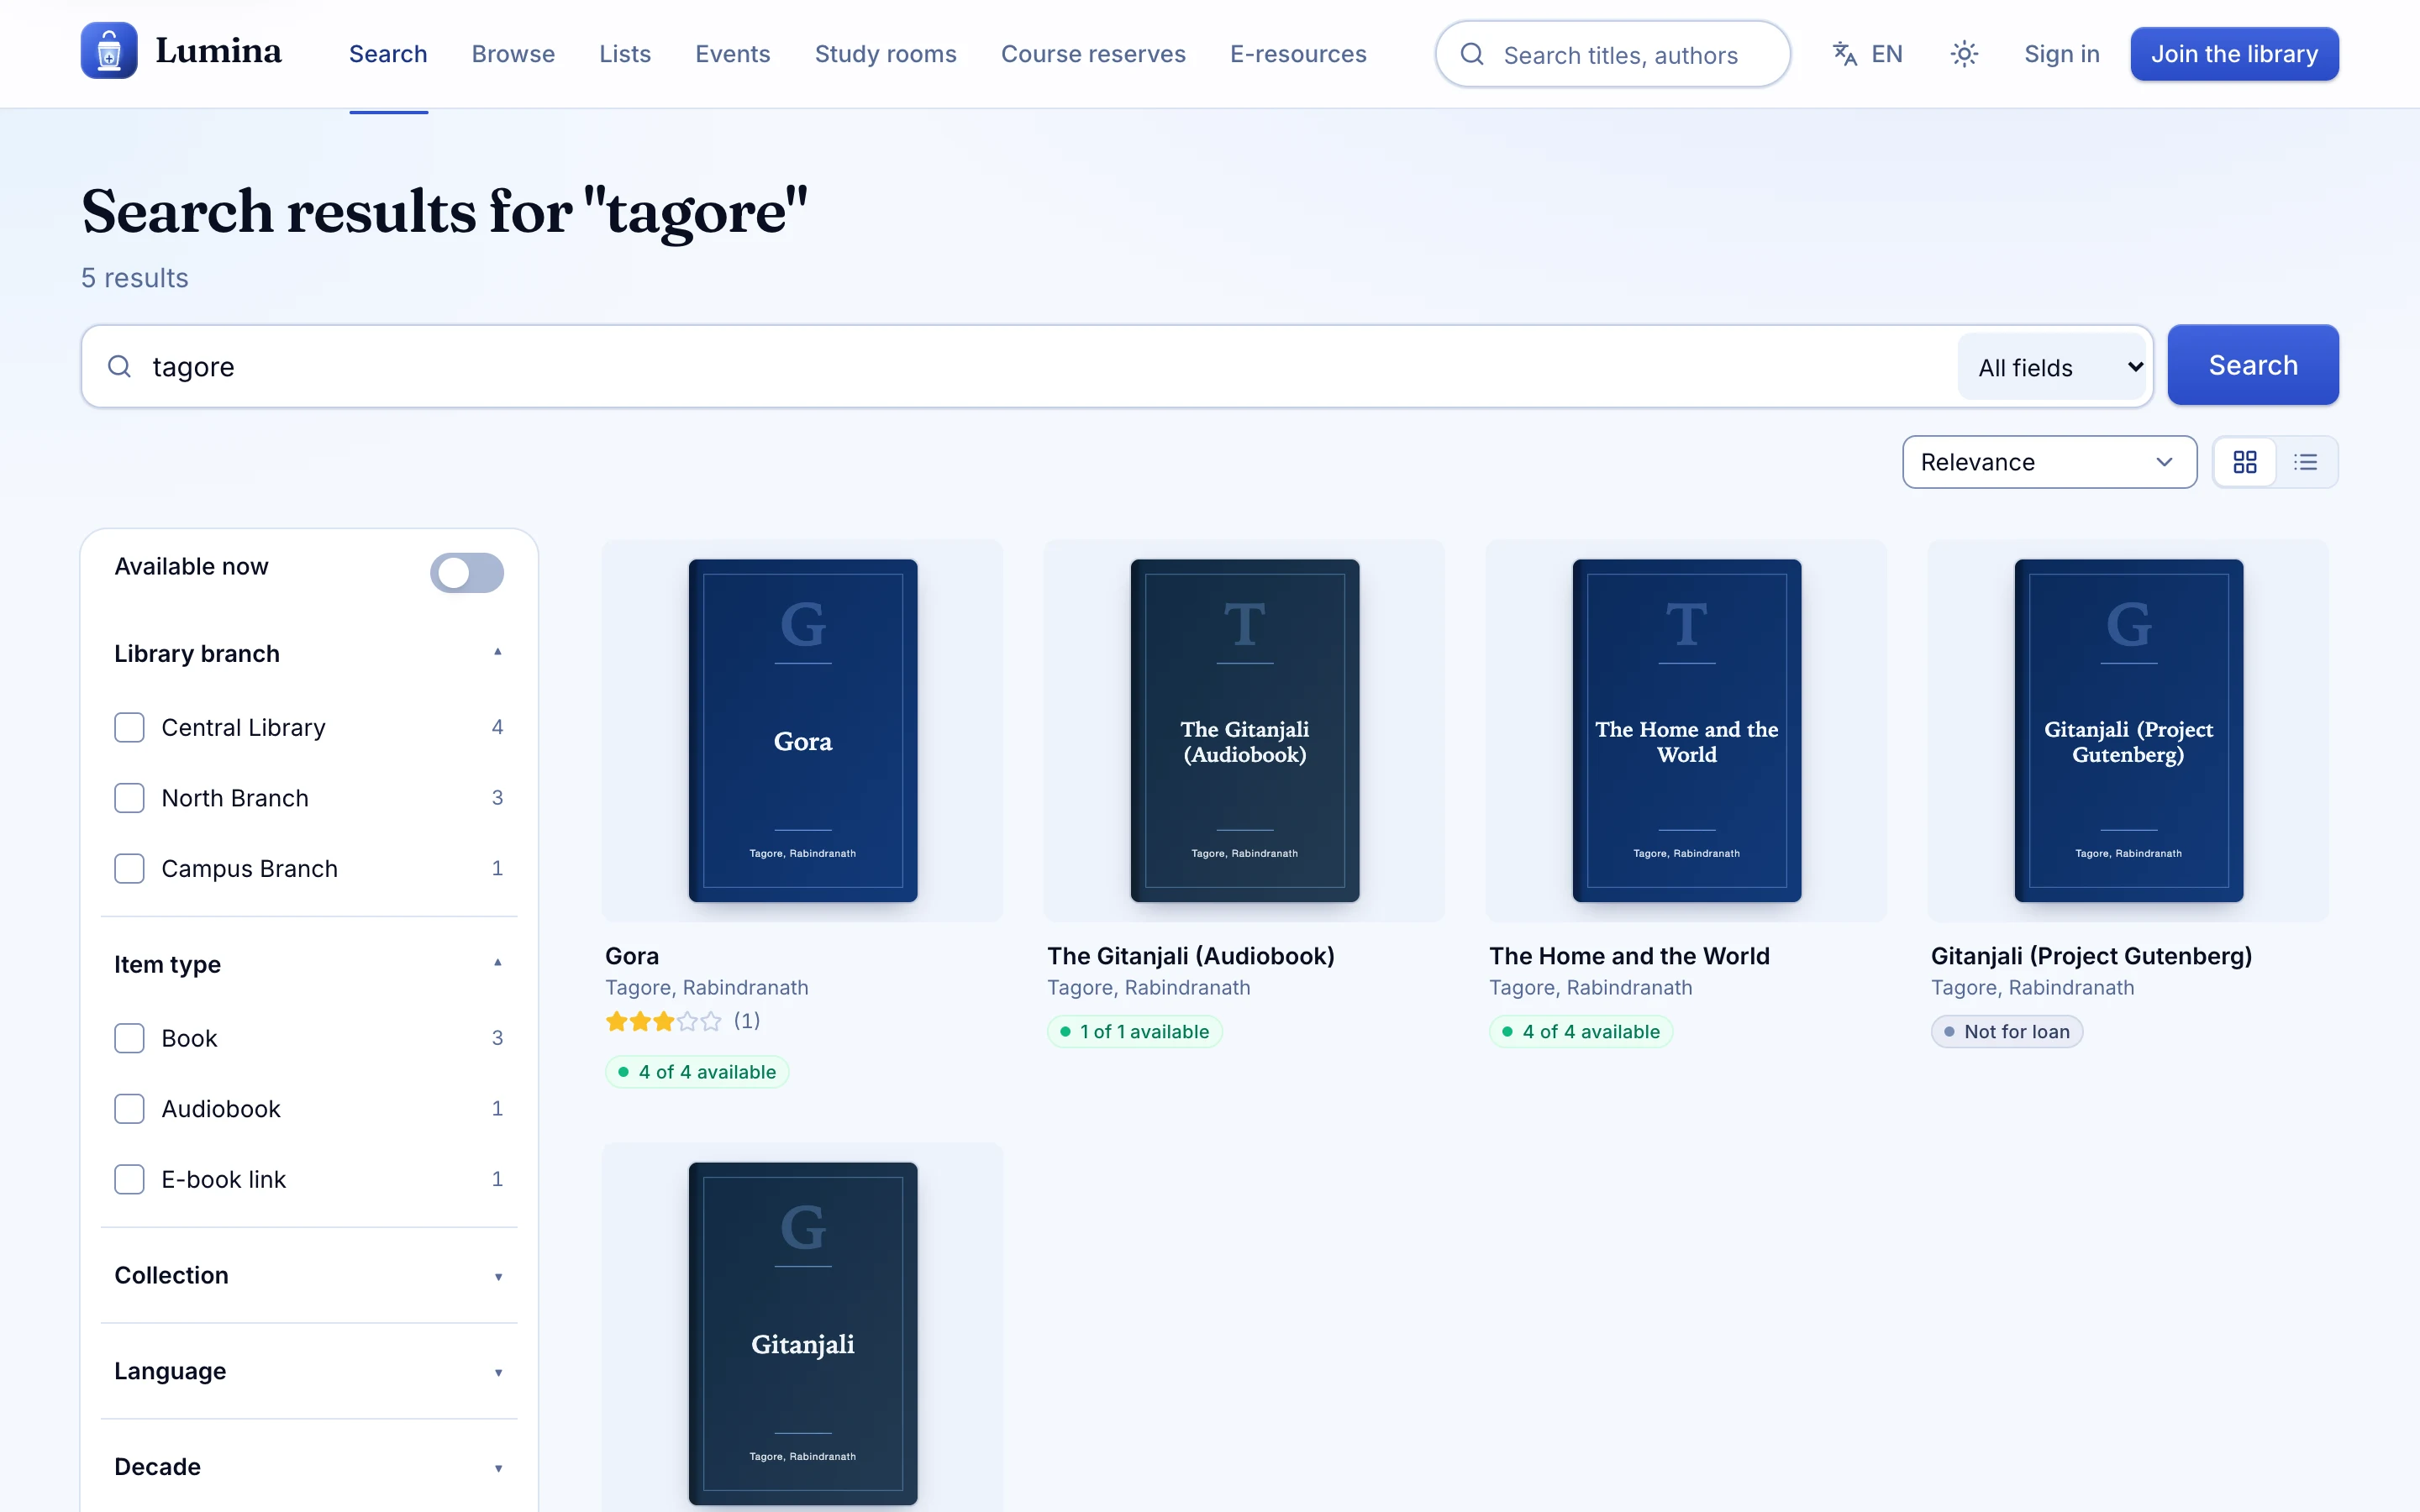Toggle light/dark theme sun icon

1964,54
